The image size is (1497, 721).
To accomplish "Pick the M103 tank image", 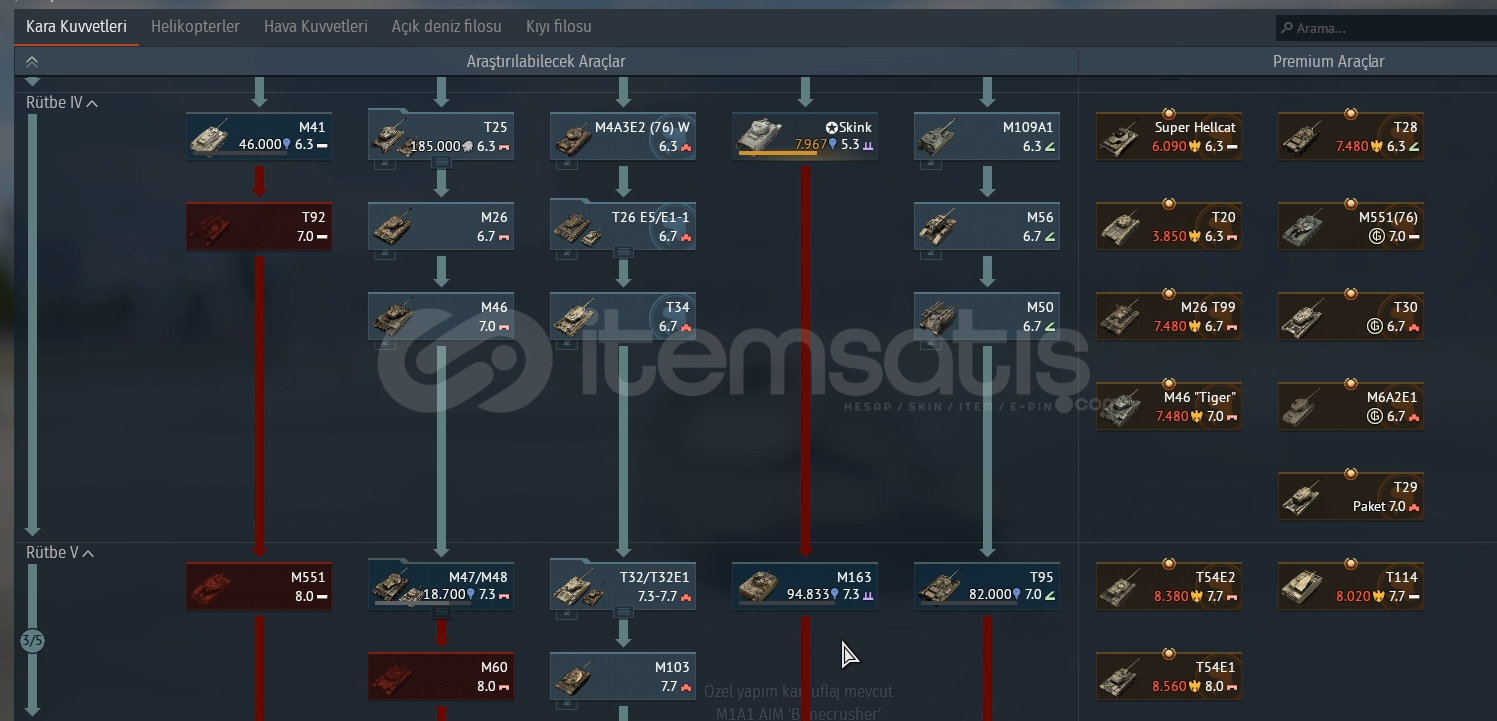I will click(575, 678).
